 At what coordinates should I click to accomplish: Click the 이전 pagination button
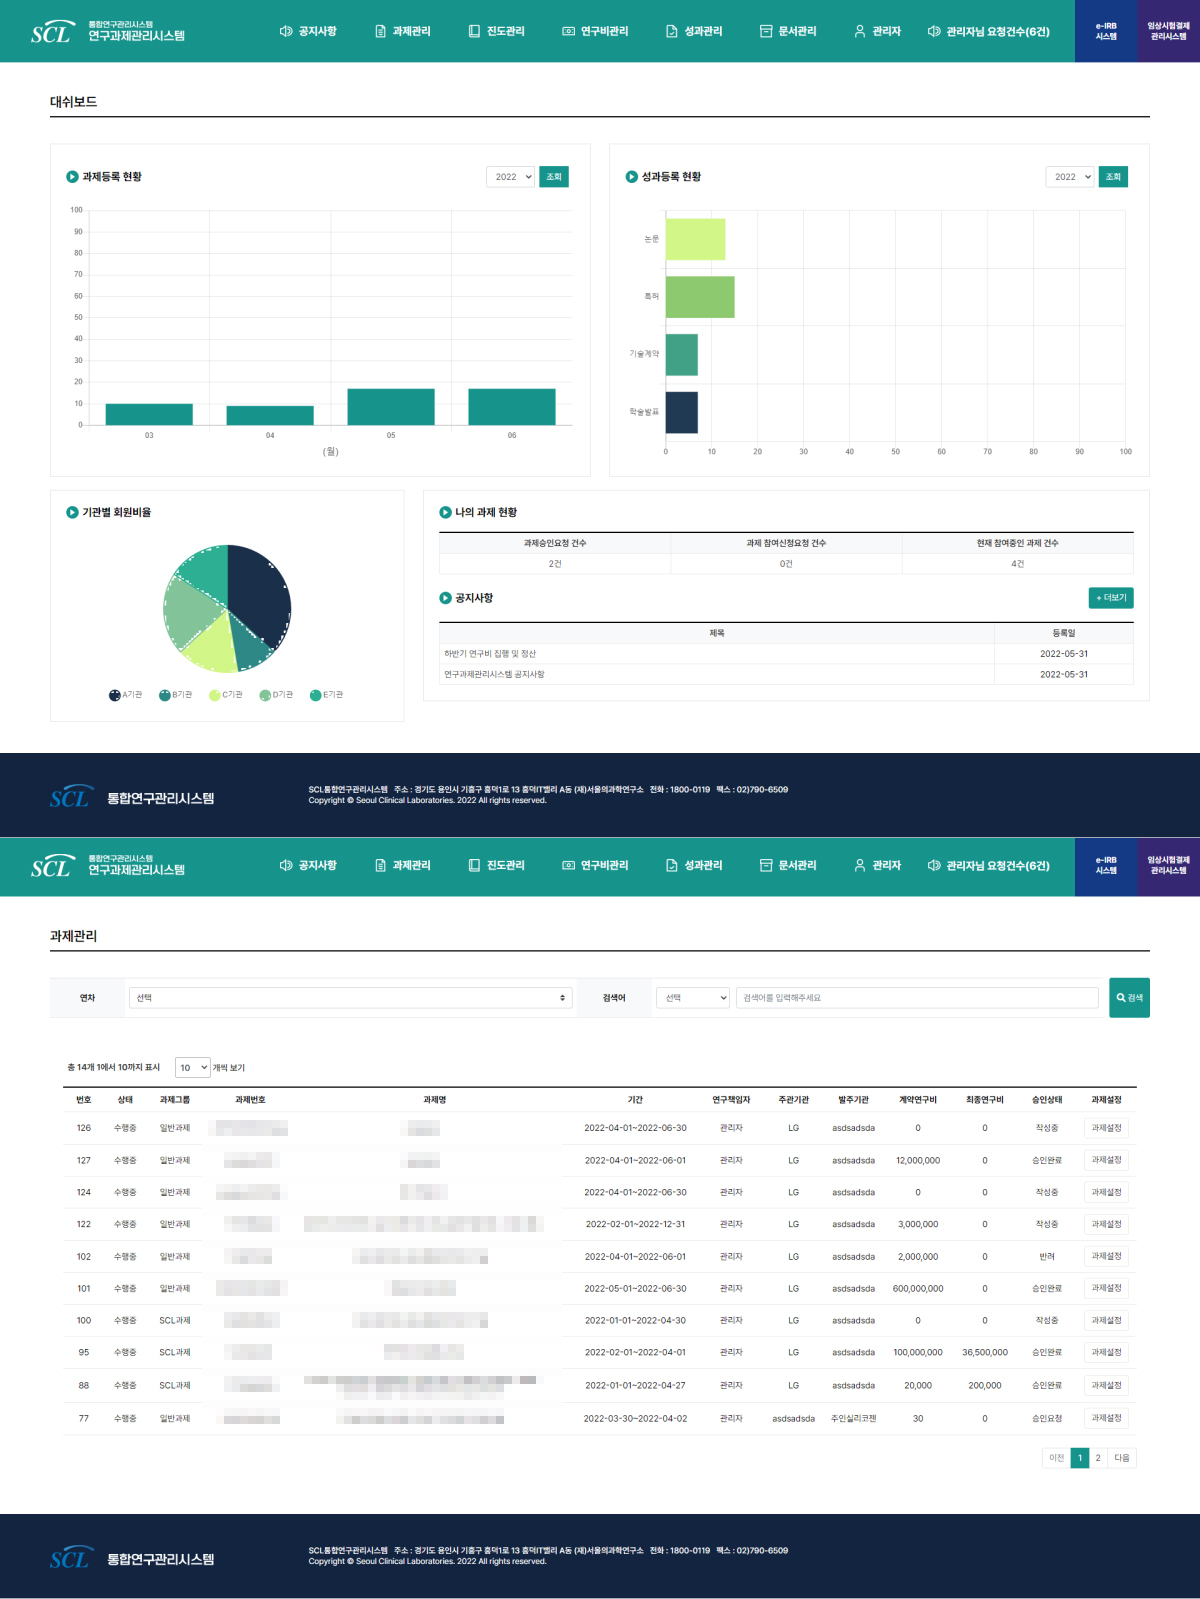tap(1056, 1458)
